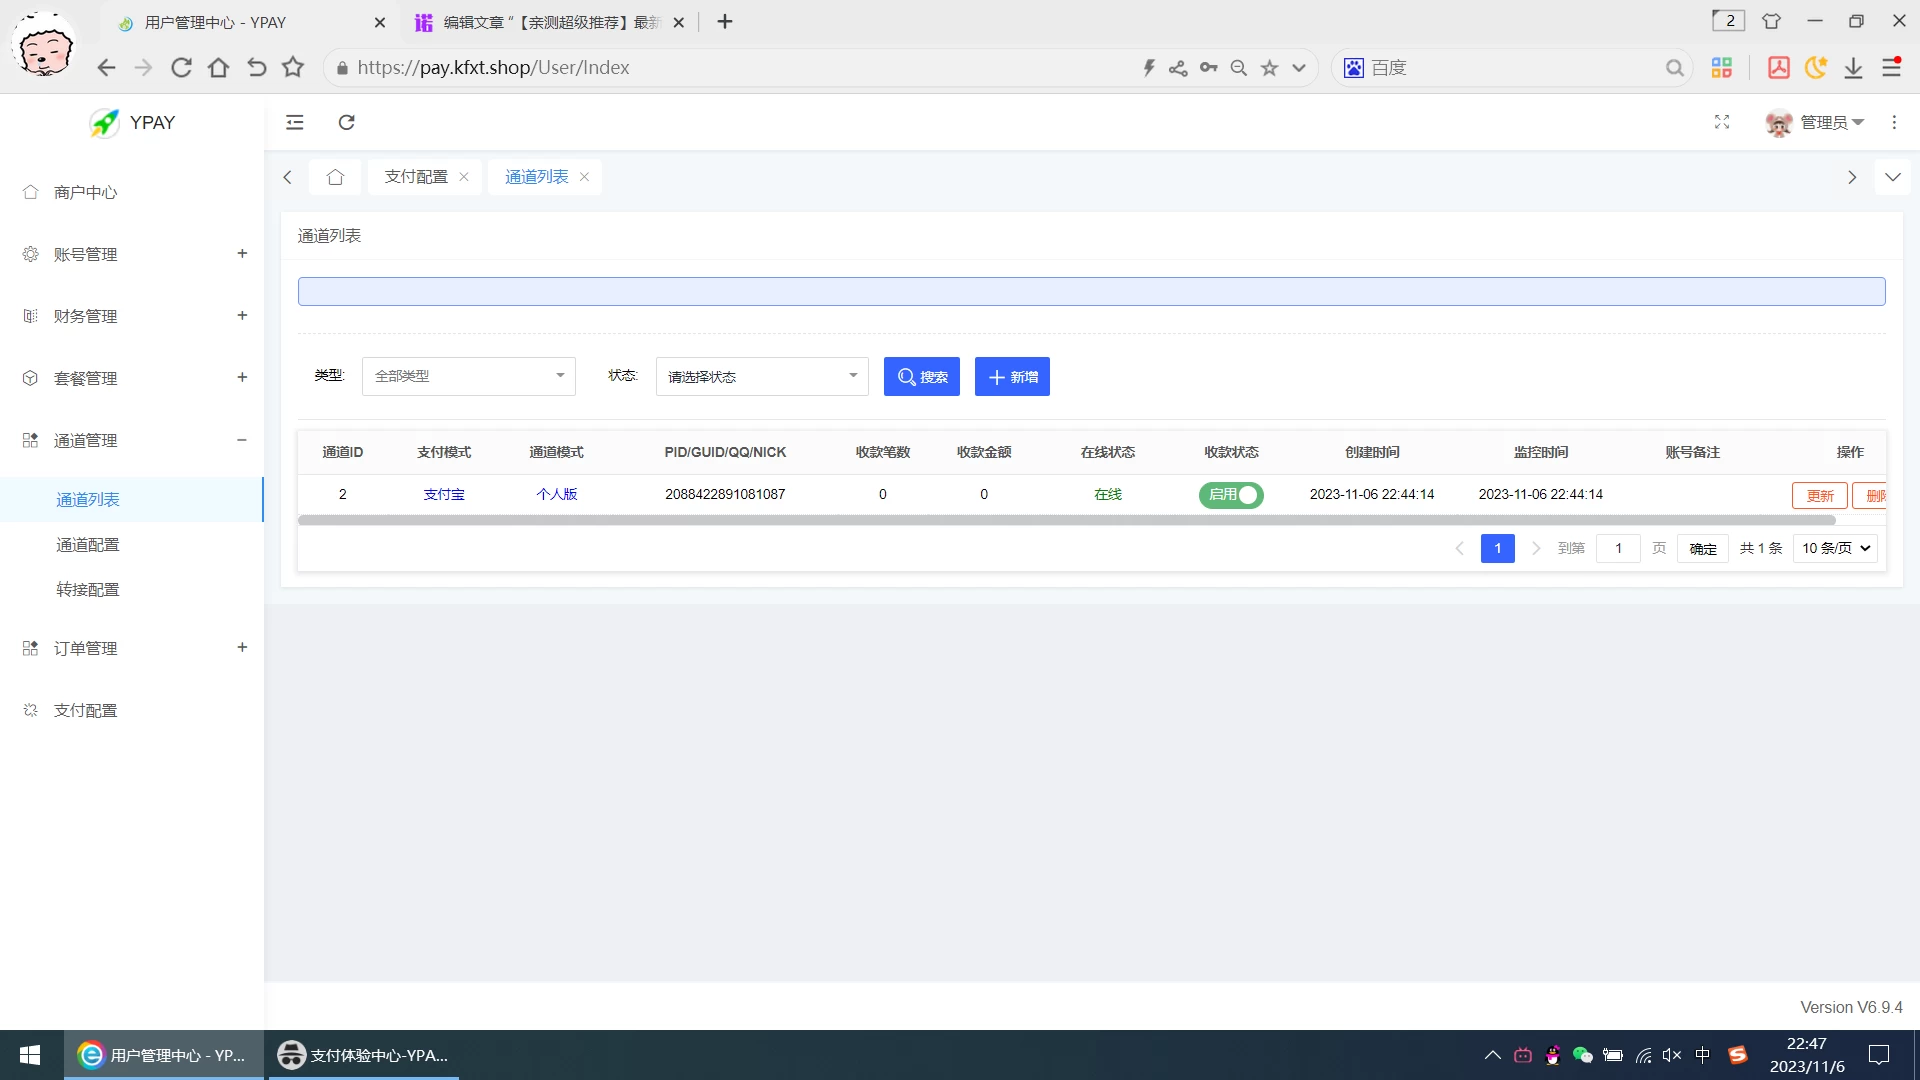Switch to the 支付配置 tab

pos(416,177)
